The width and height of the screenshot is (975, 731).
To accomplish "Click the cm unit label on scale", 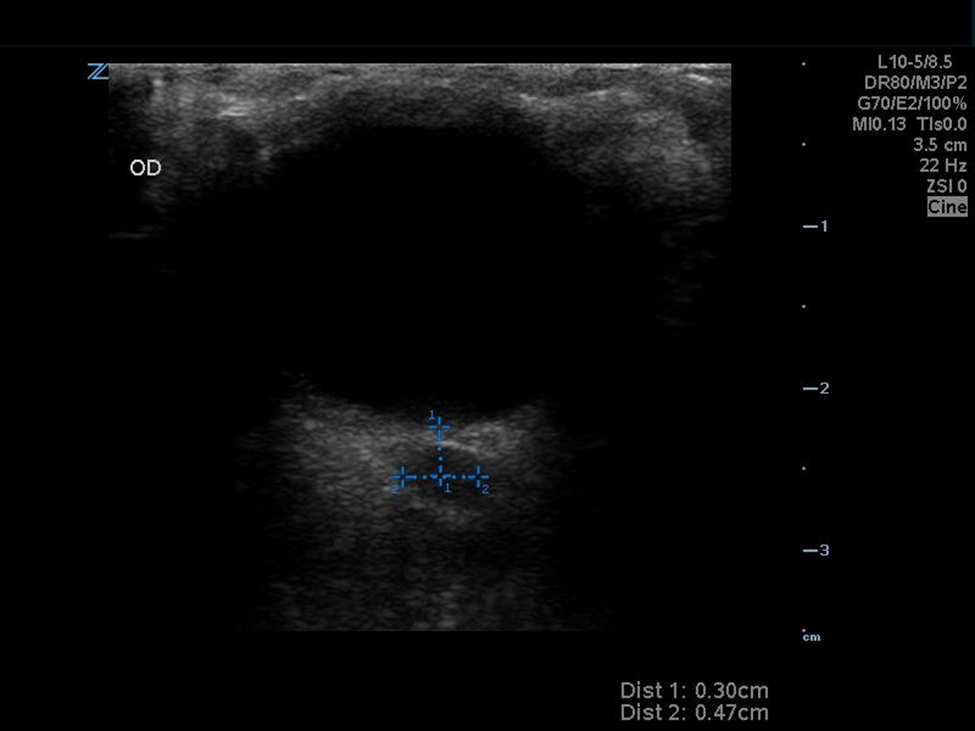I will (811, 637).
